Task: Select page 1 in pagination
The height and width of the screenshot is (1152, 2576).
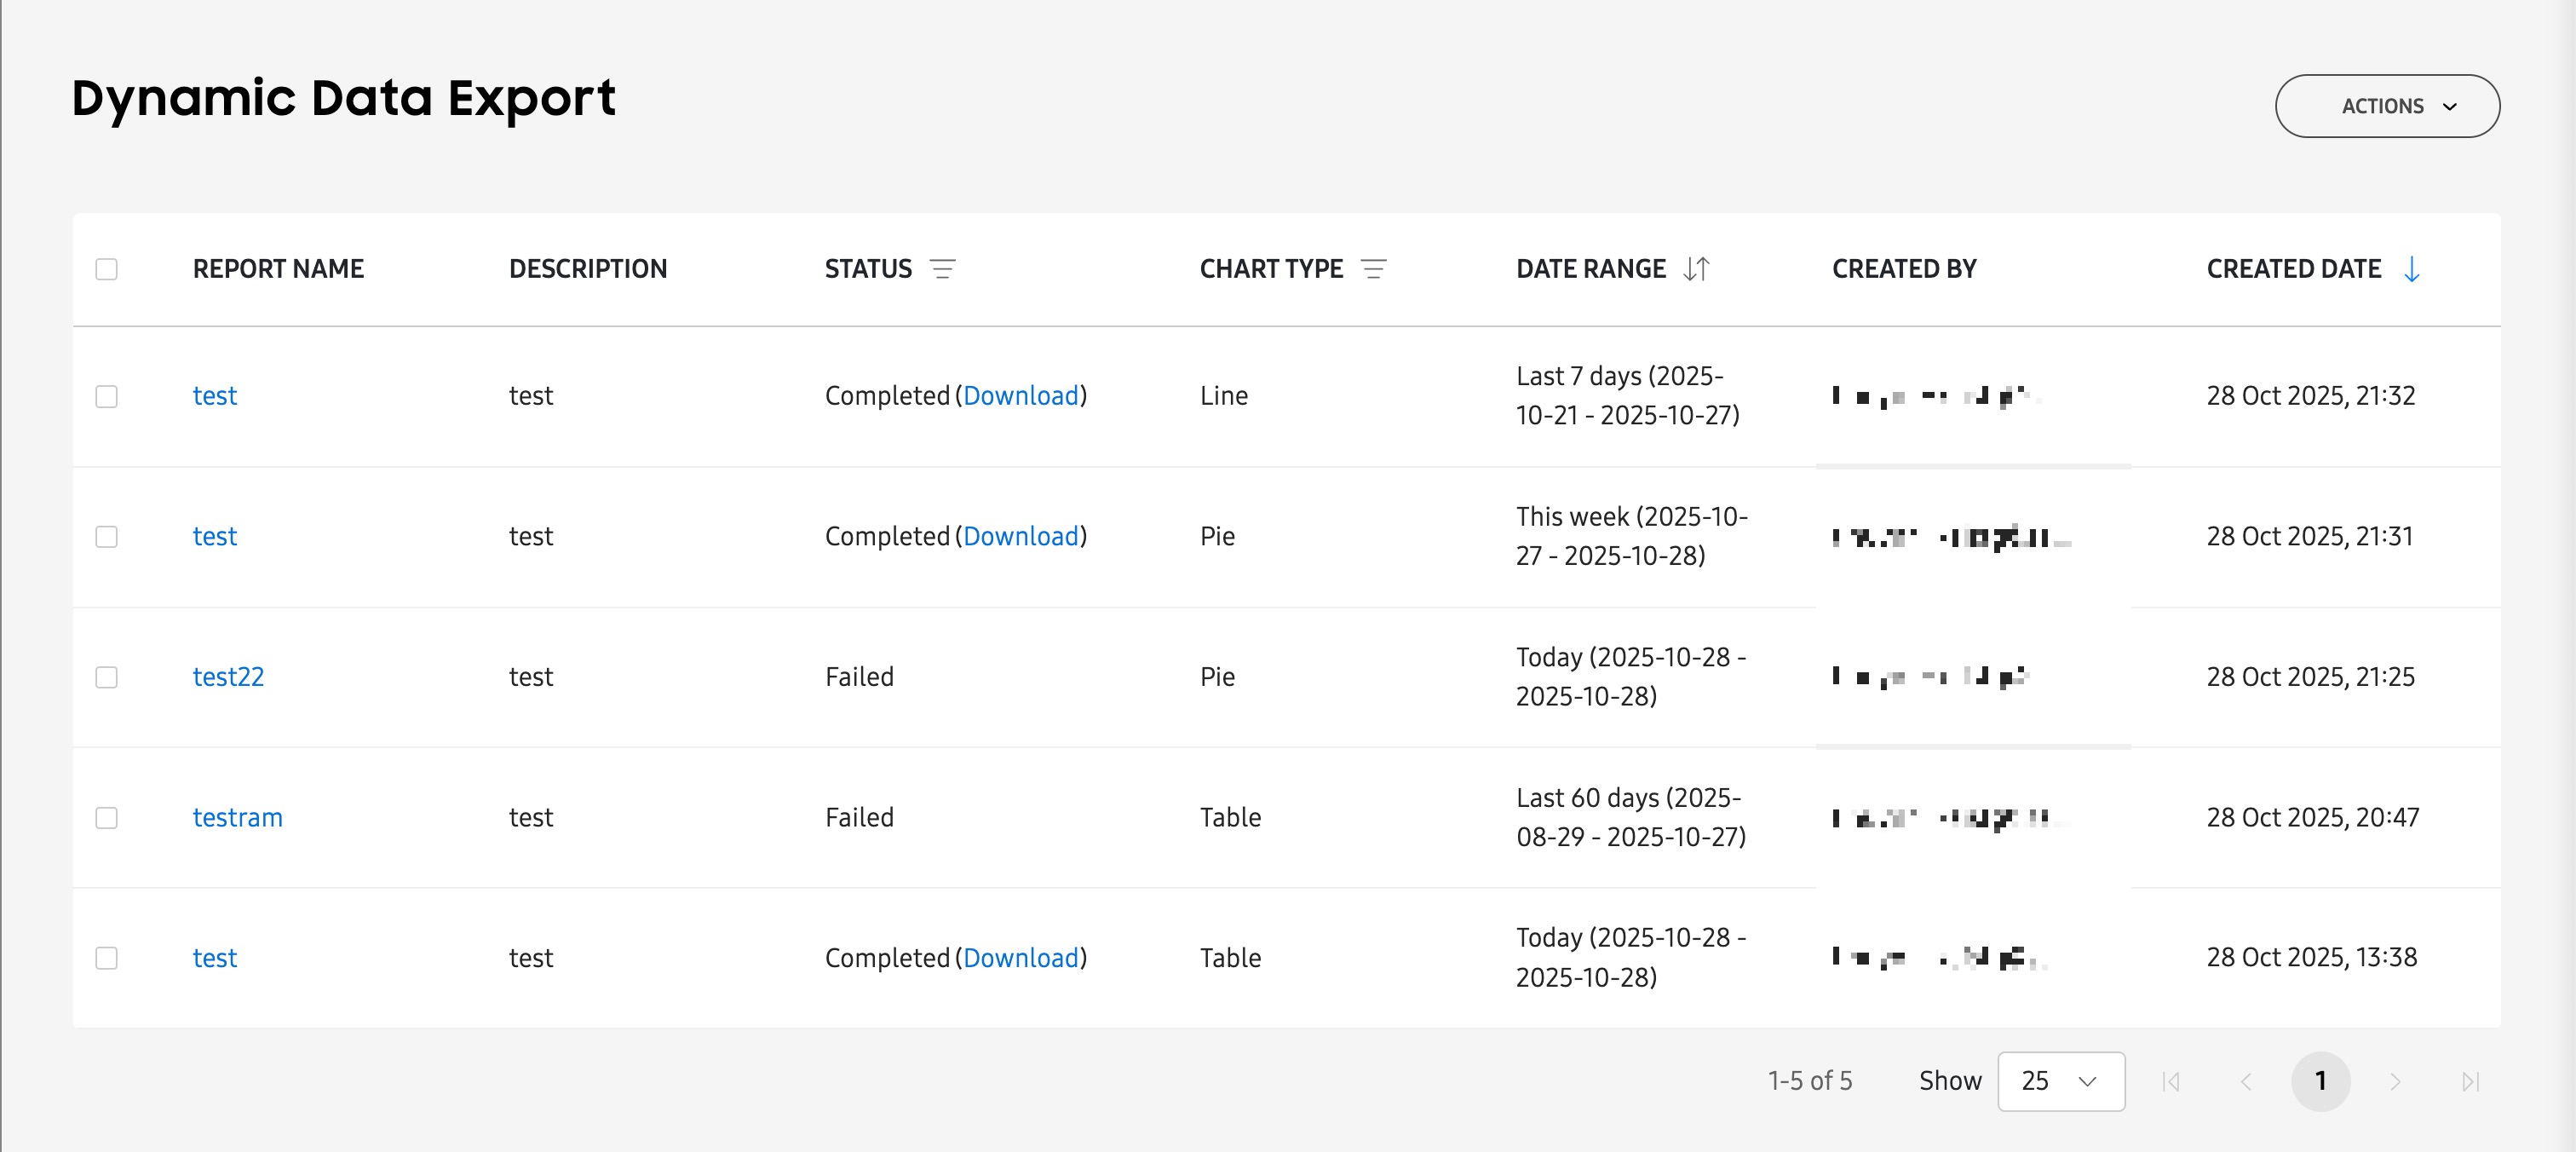Action: click(2320, 1081)
